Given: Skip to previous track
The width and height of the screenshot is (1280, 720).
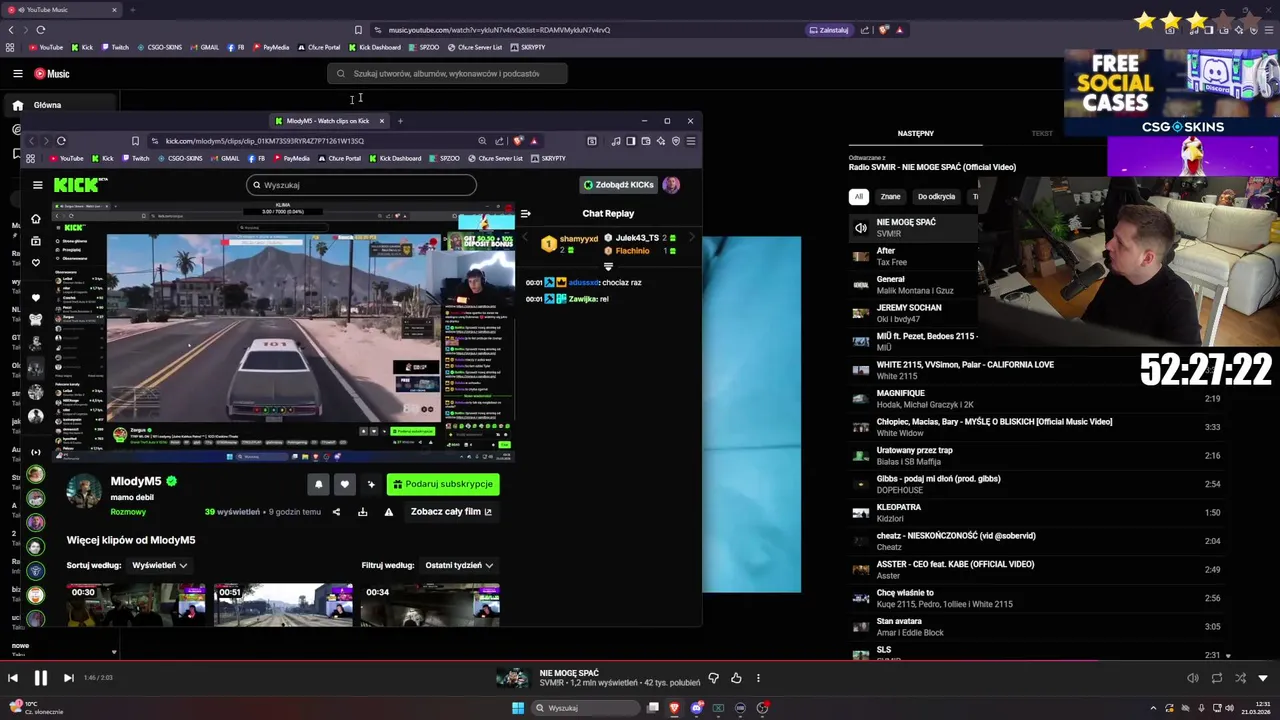Looking at the screenshot, I should pyautogui.click(x=13, y=678).
